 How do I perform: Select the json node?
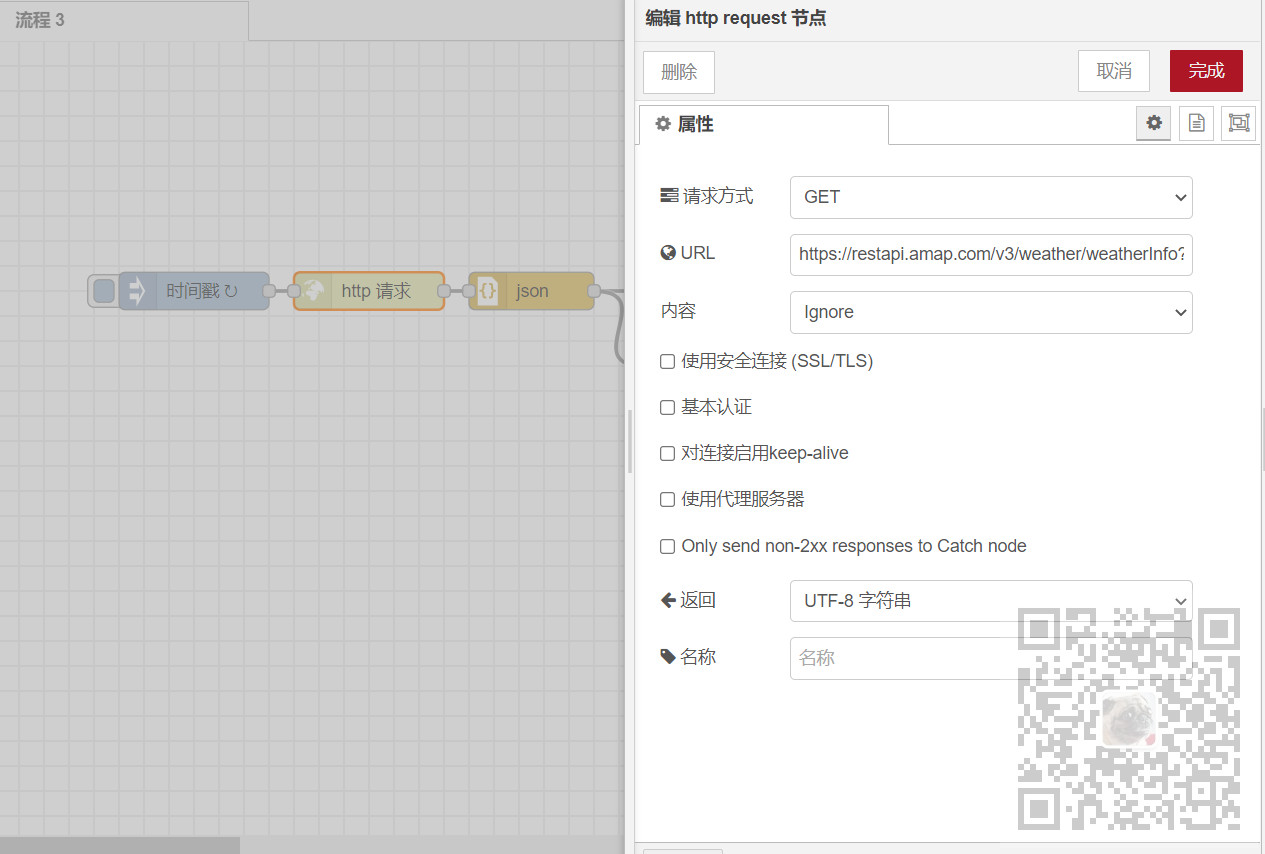pyautogui.click(x=531, y=291)
